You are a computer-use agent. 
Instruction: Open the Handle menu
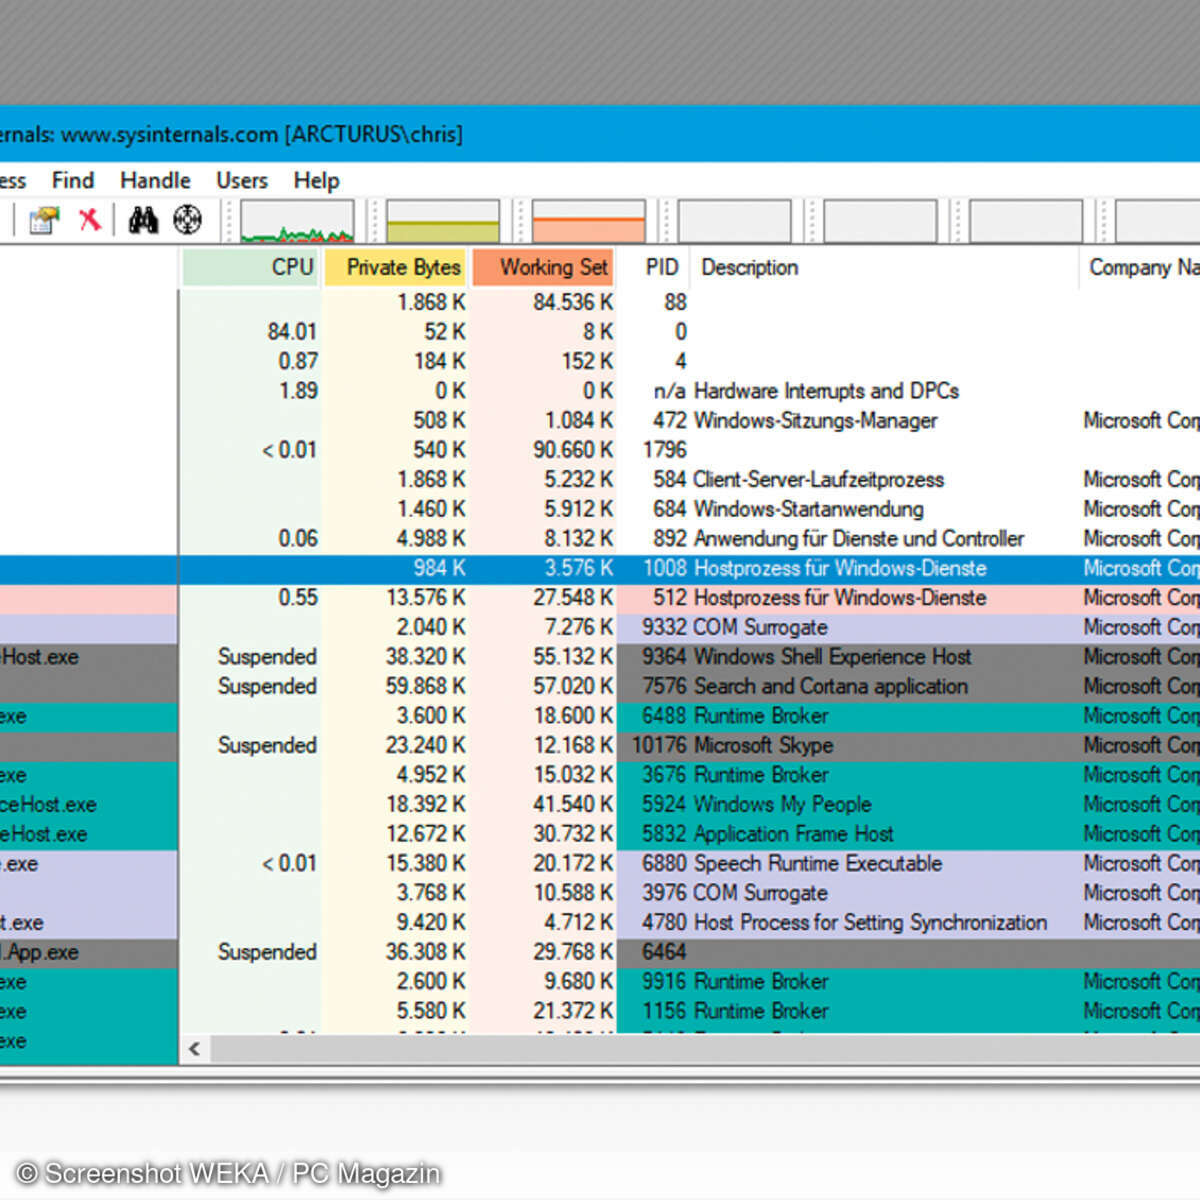[x=155, y=180]
